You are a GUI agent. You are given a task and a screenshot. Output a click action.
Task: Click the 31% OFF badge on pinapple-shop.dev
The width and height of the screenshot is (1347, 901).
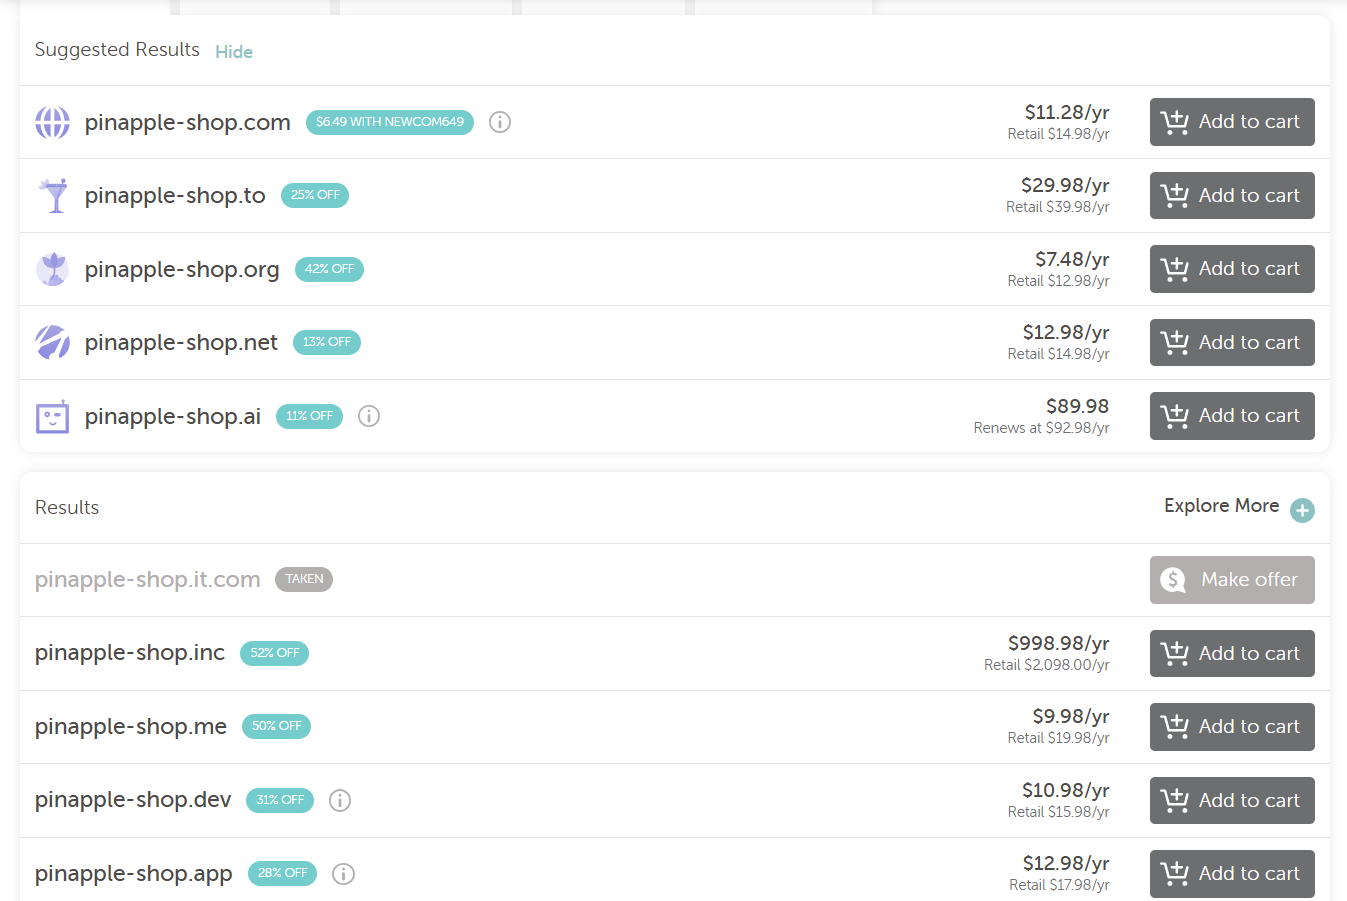point(280,800)
